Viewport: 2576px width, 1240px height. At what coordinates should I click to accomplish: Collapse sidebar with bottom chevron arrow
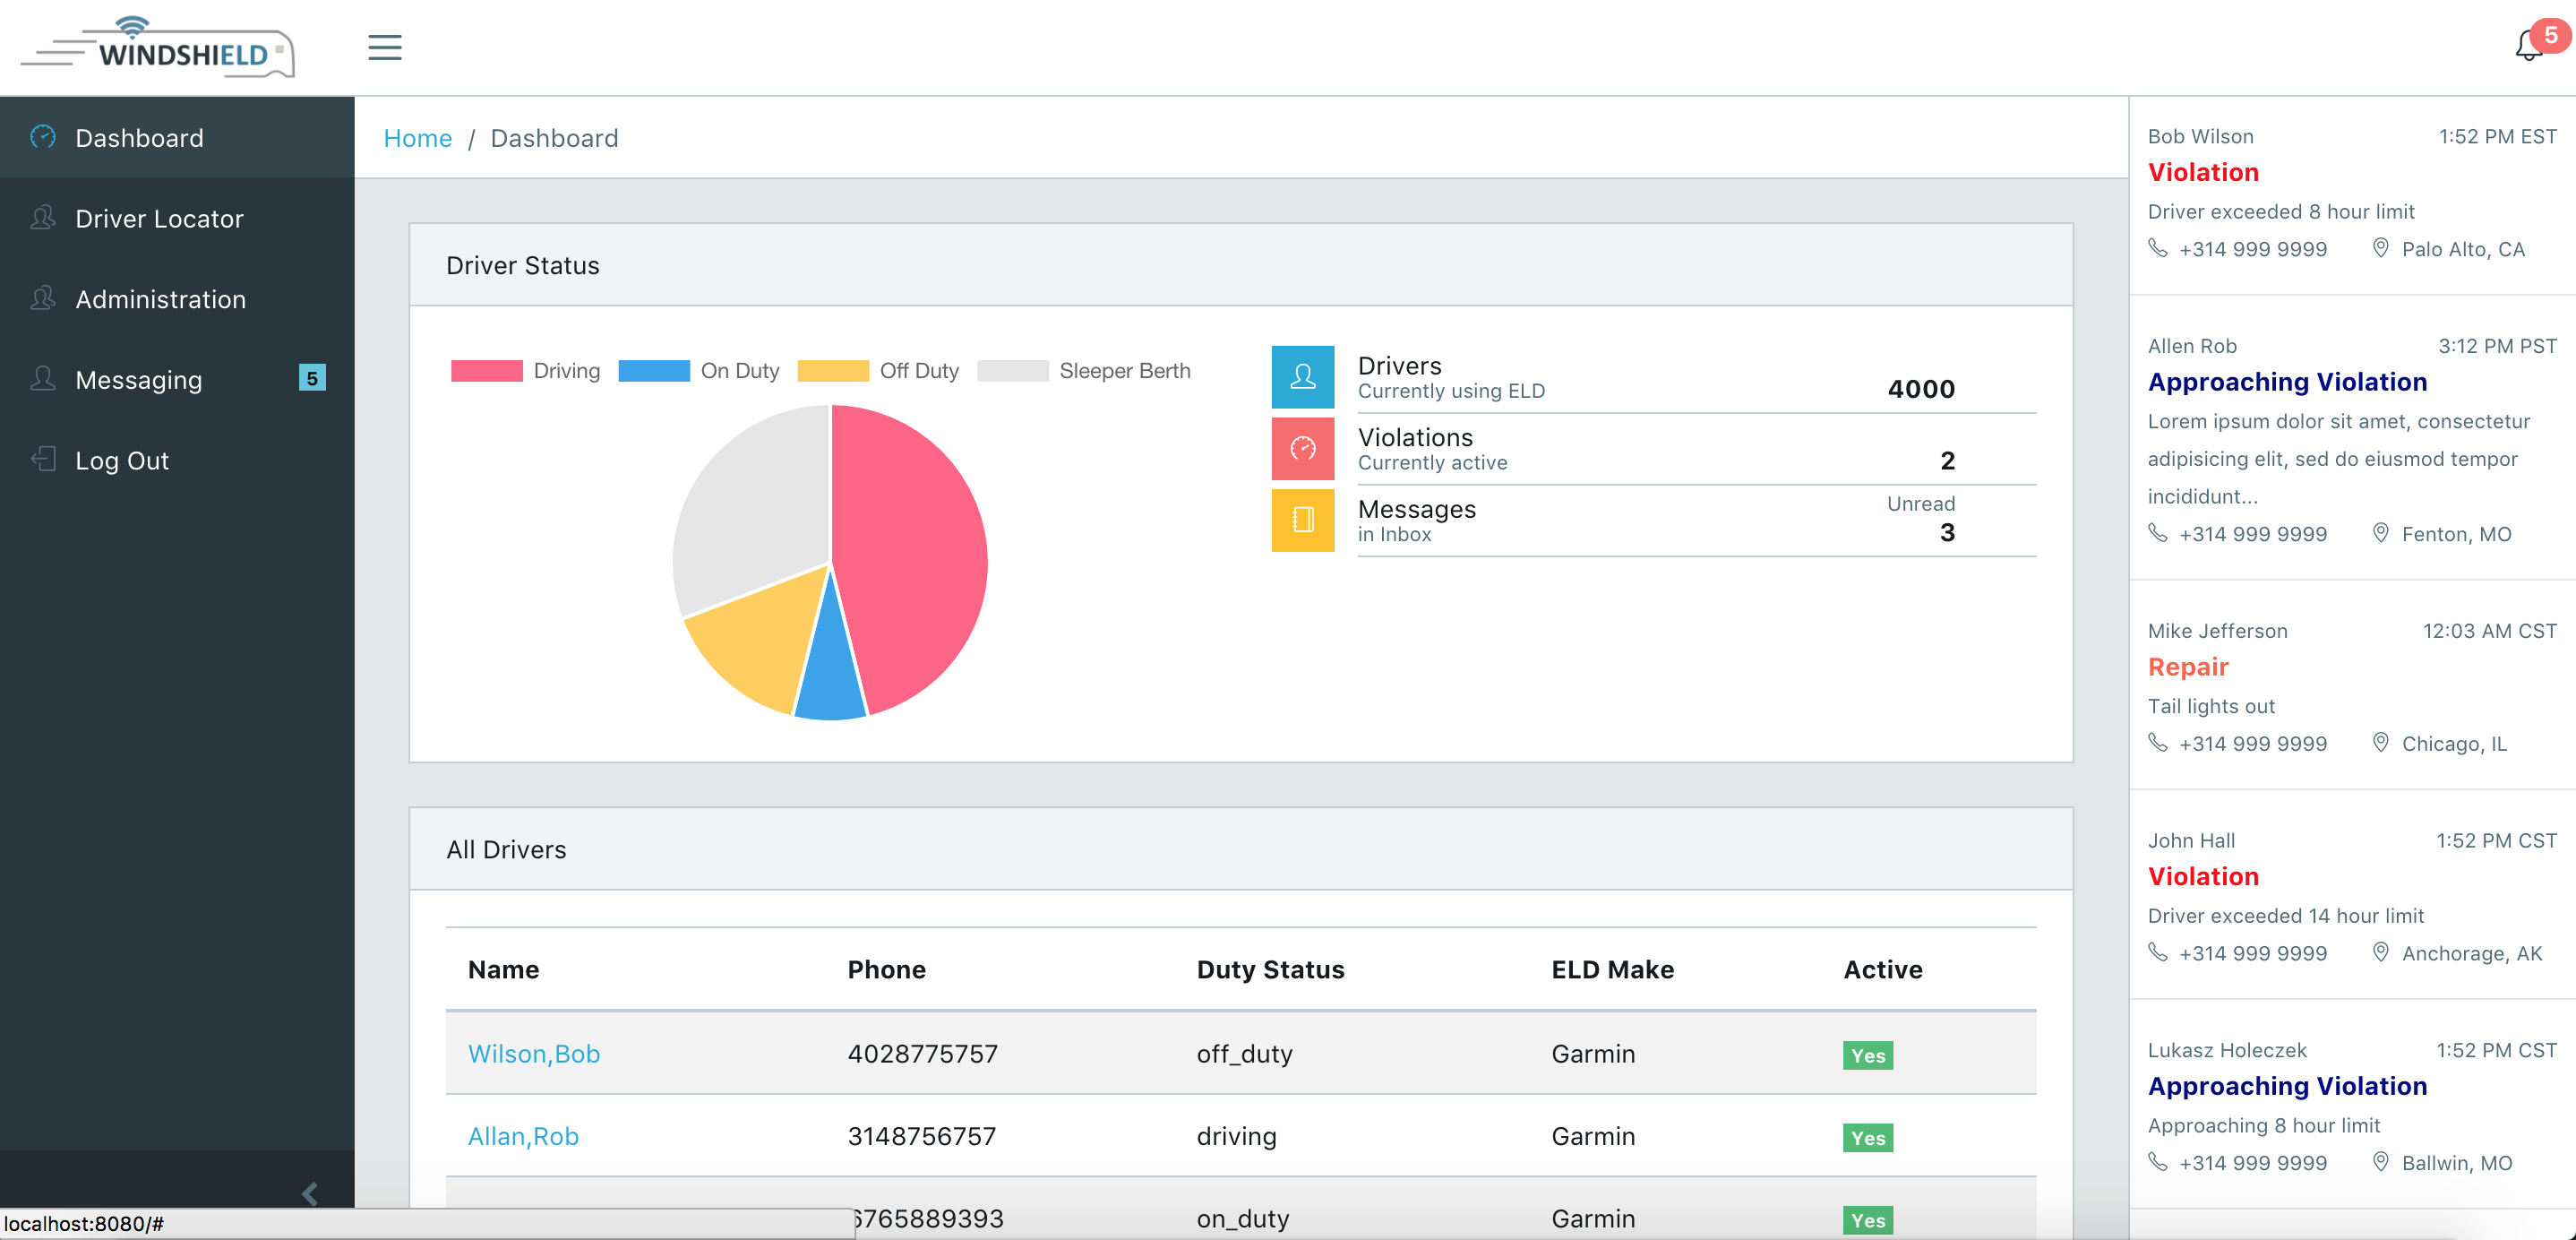pos(310,1193)
